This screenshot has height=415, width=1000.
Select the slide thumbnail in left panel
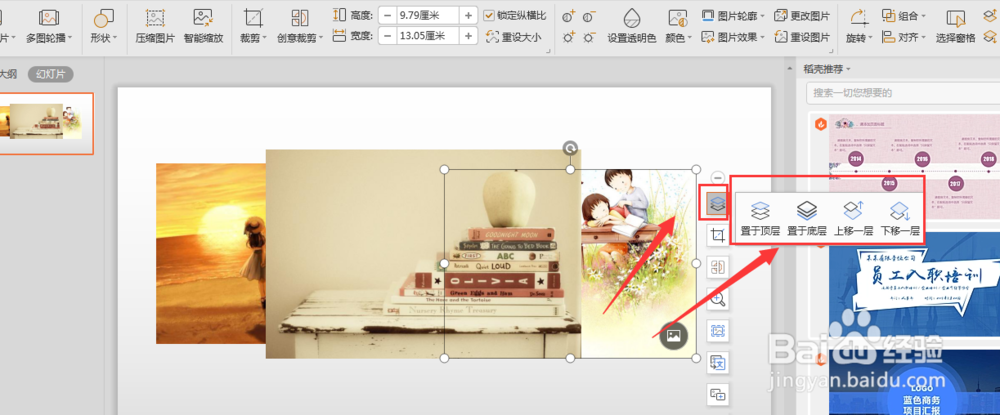pos(45,124)
